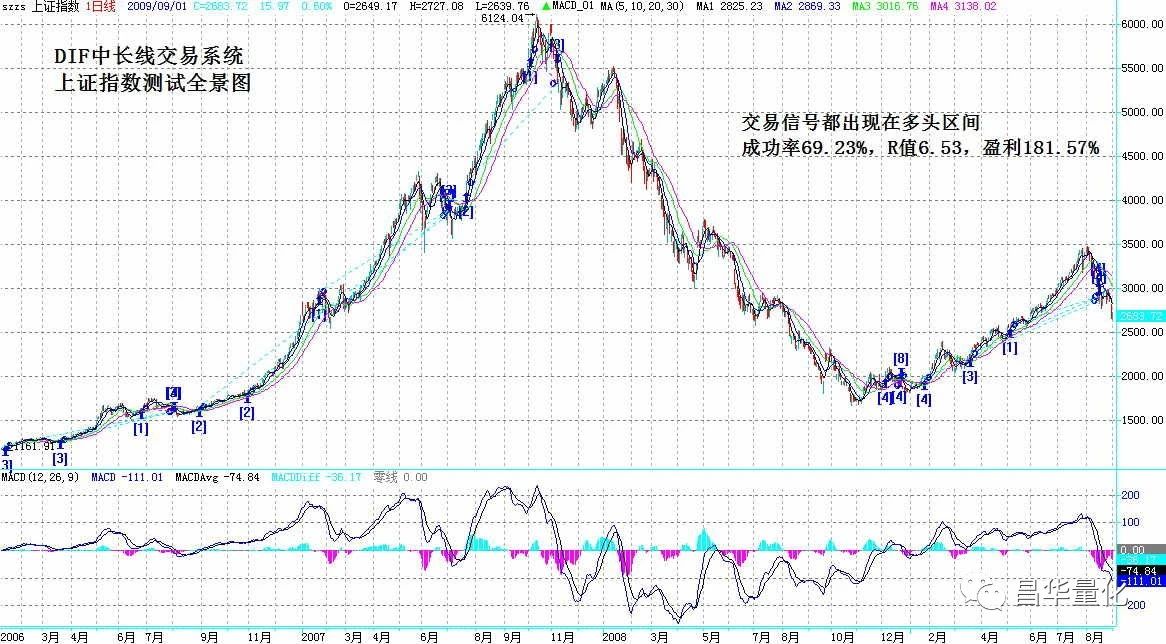The width and height of the screenshot is (1166, 644).
Task: Click the '2007' label on date axis
Action: point(313,637)
